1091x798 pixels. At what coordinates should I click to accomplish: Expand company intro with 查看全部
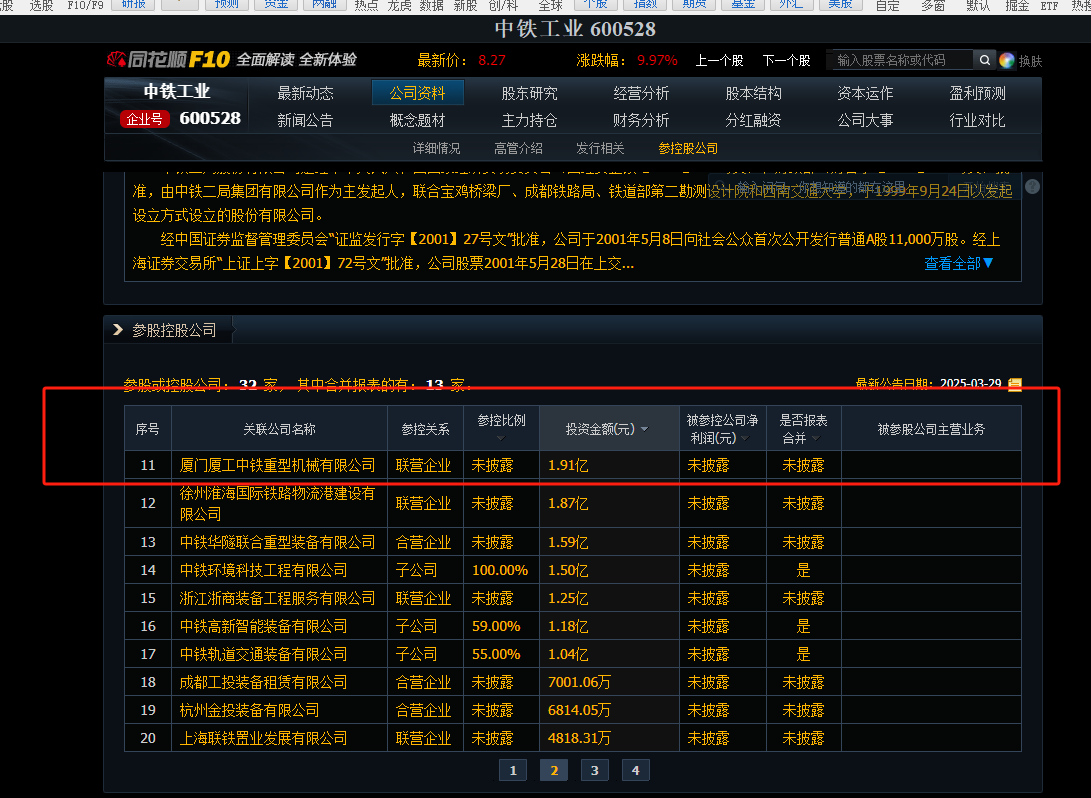(958, 263)
